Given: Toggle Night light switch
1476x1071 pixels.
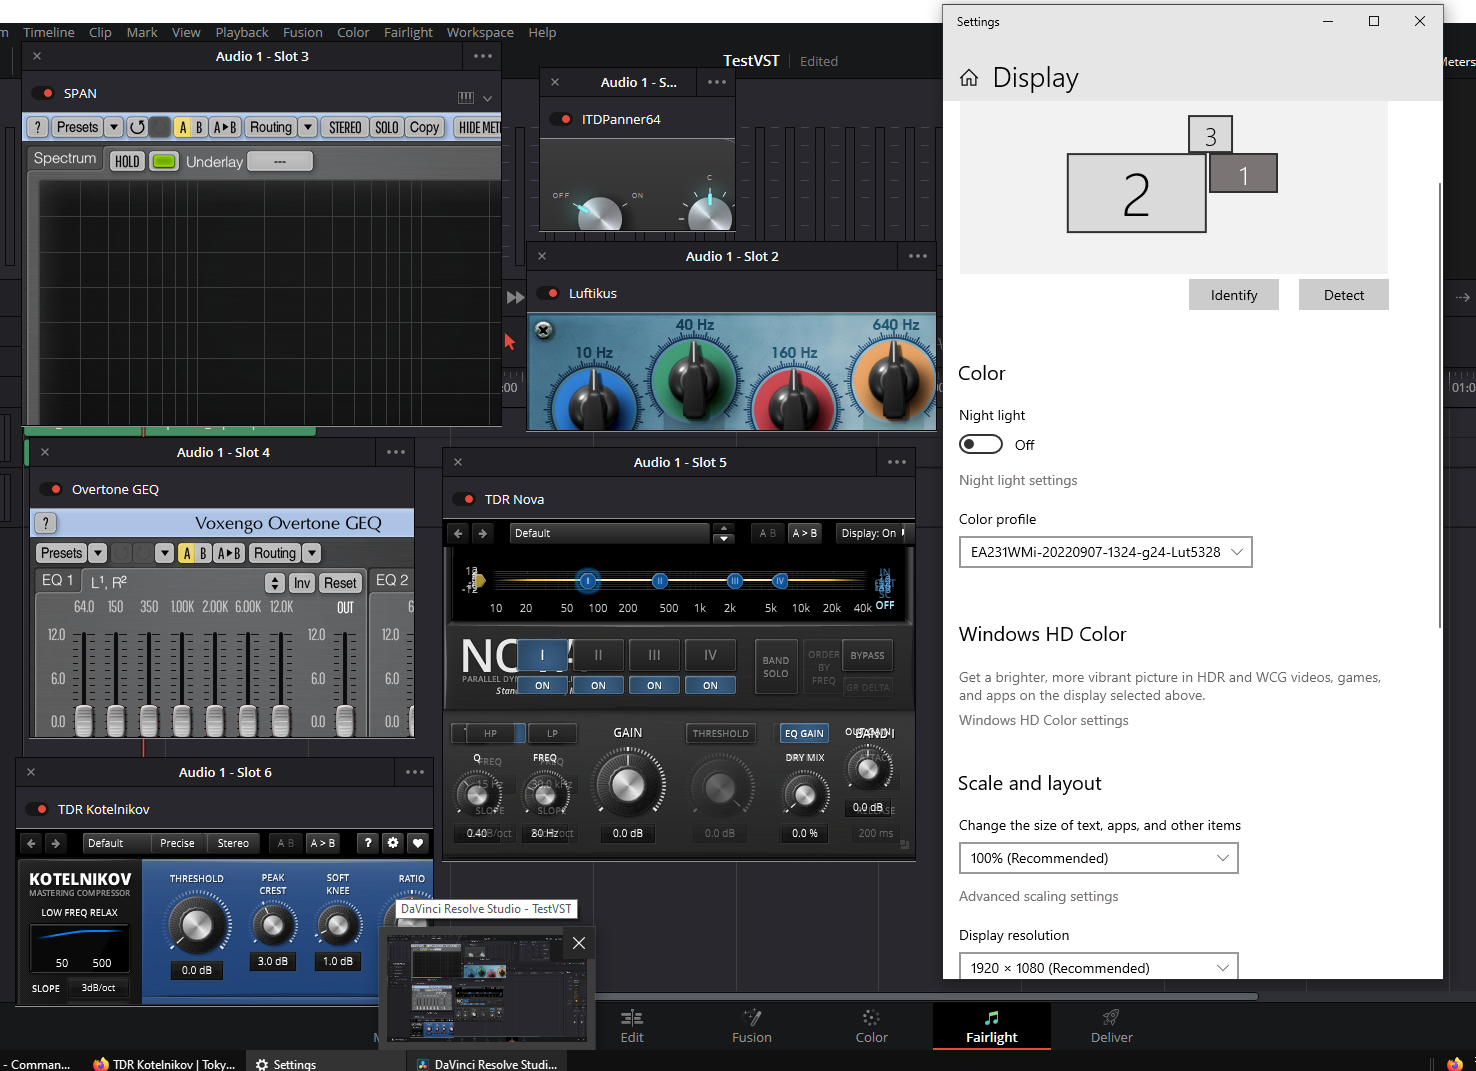Looking at the screenshot, I should click(981, 444).
